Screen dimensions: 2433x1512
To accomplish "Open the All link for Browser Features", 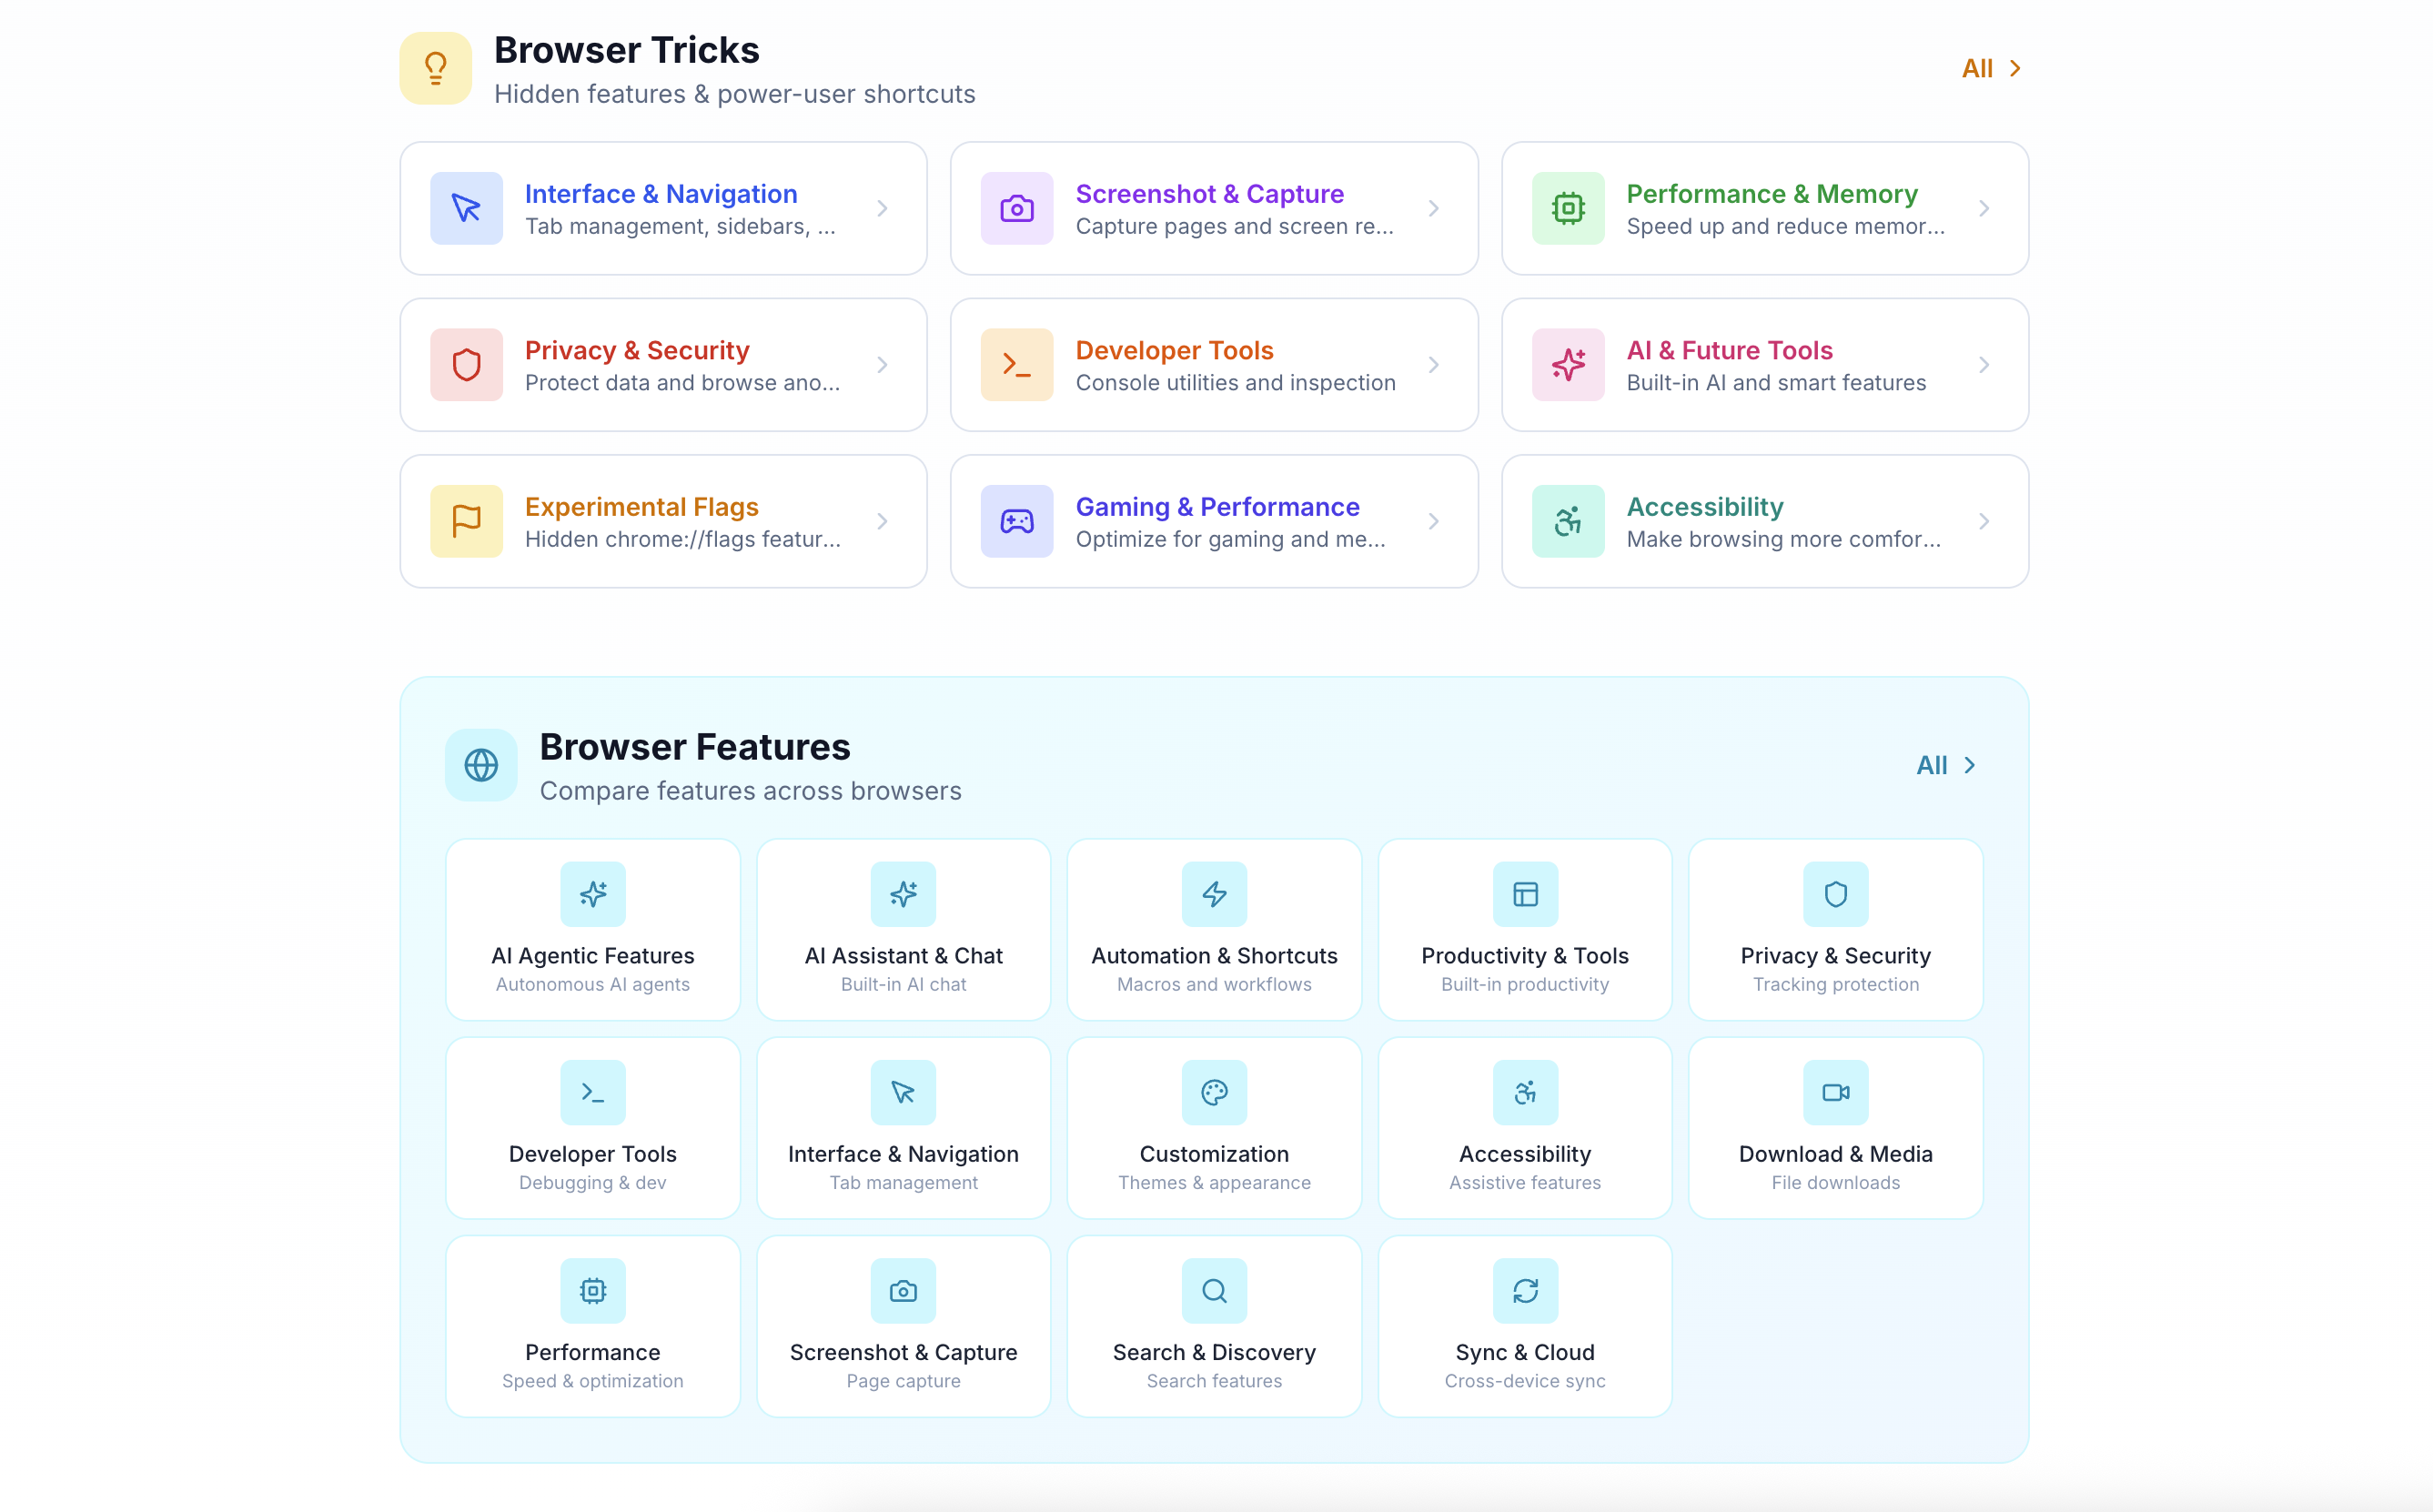I will [x=1945, y=764].
